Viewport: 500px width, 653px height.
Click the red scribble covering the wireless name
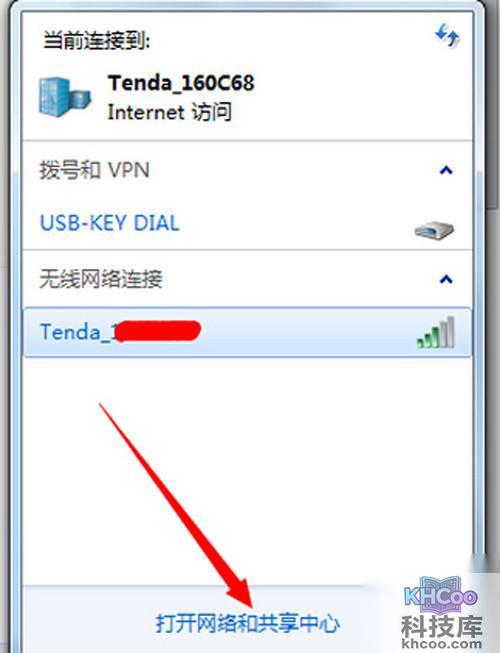pos(157,331)
